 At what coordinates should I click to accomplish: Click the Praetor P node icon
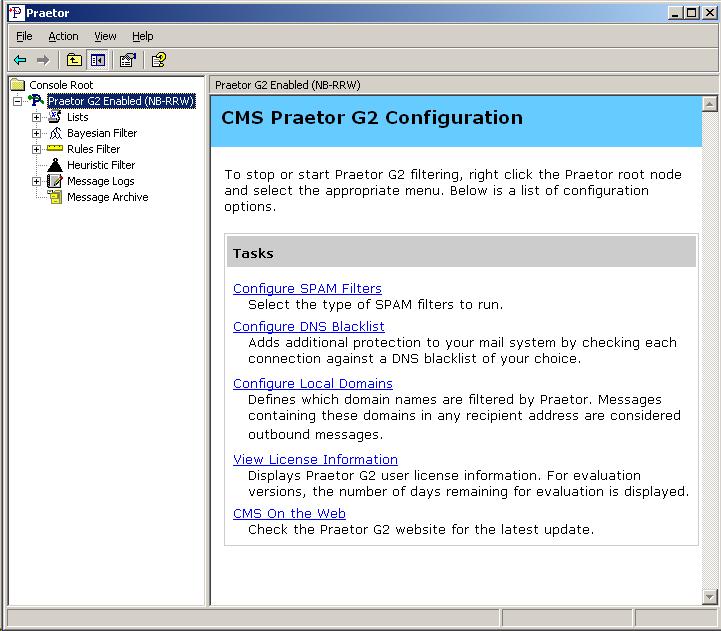[x=36, y=100]
